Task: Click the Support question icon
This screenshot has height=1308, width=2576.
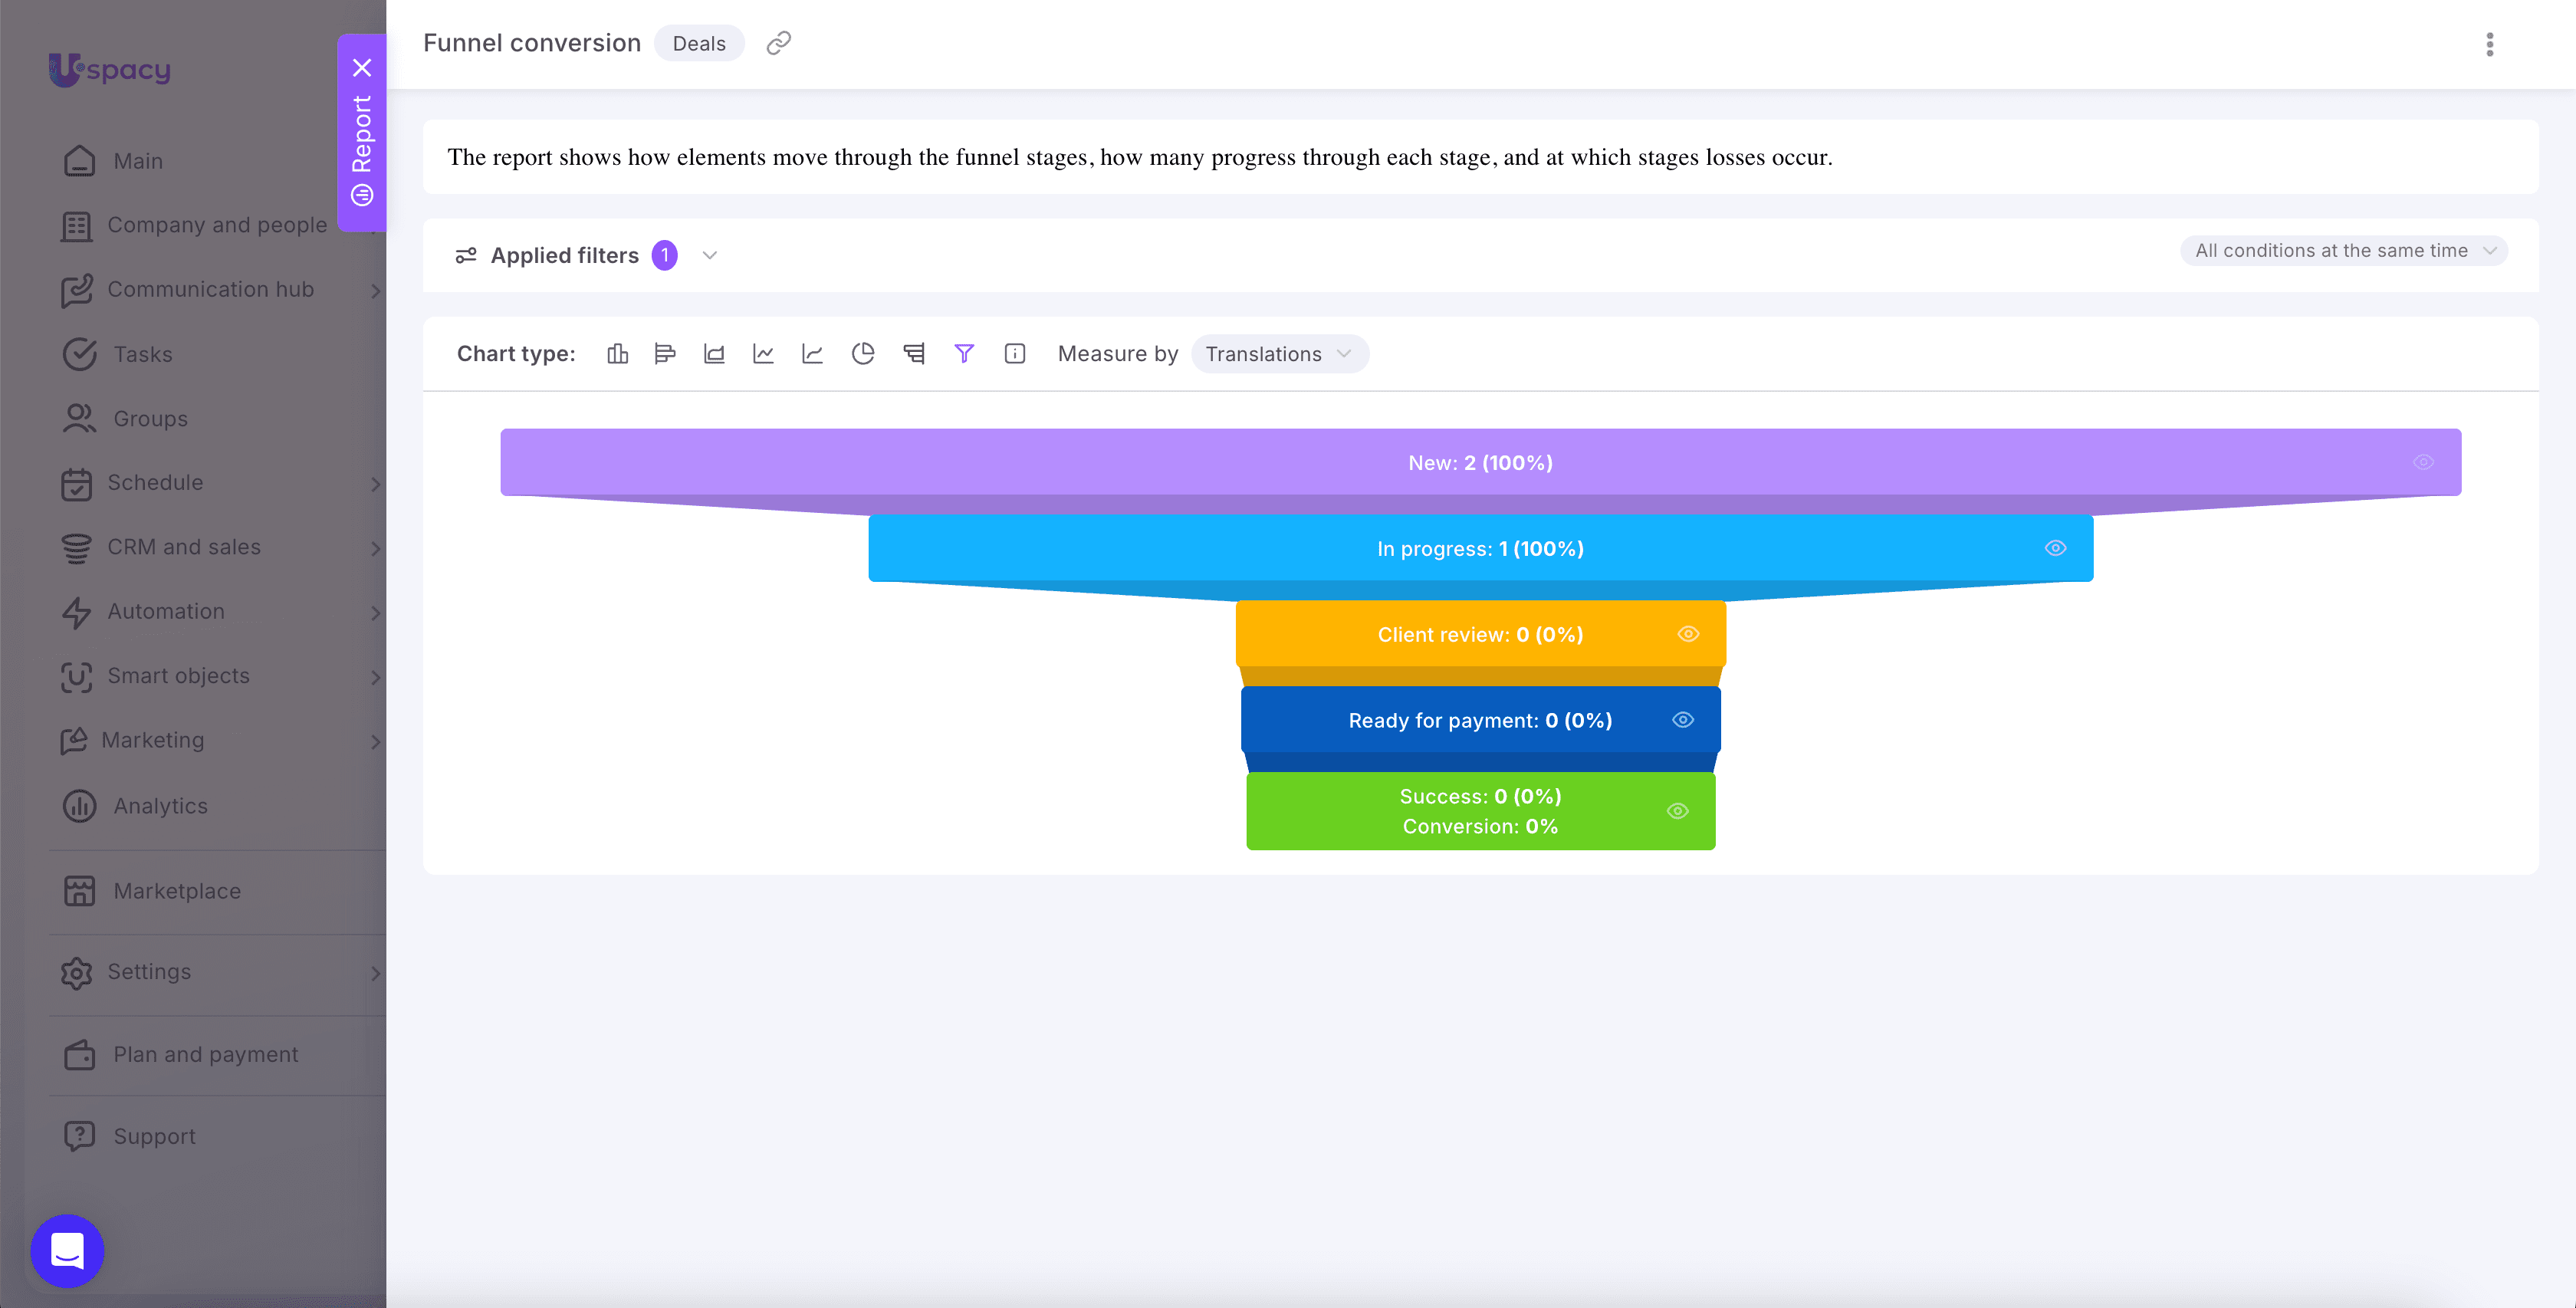Action: tap(79, 1135)
